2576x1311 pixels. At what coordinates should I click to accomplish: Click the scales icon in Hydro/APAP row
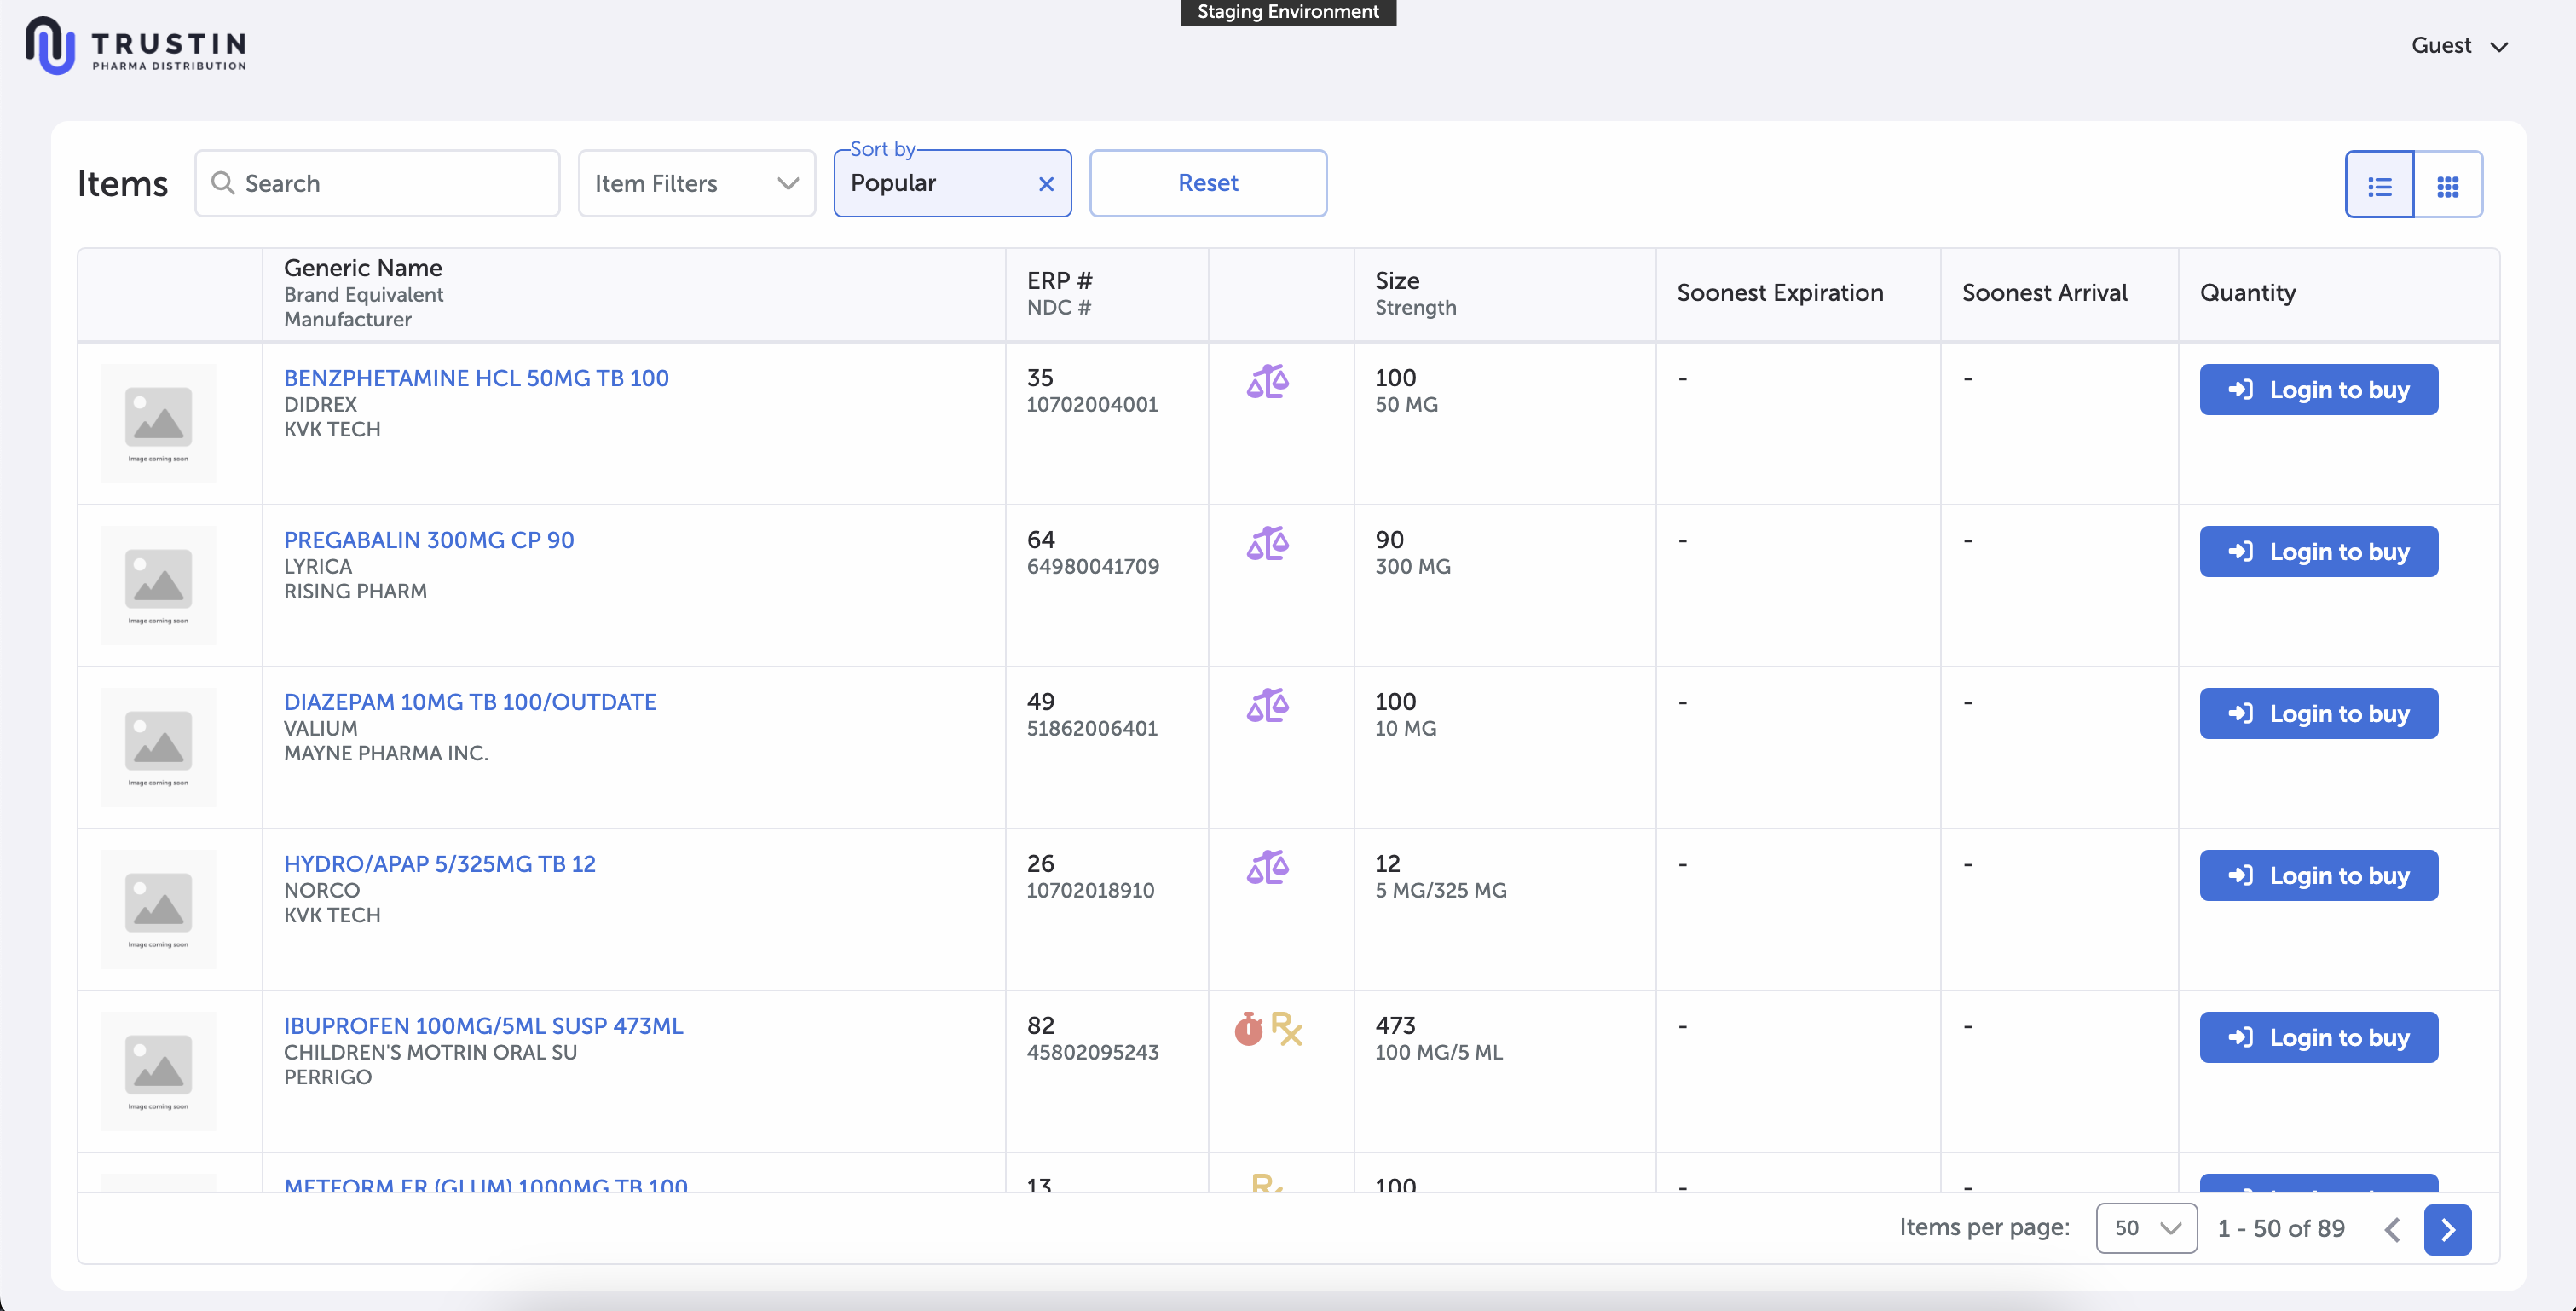coord(1267,867)
